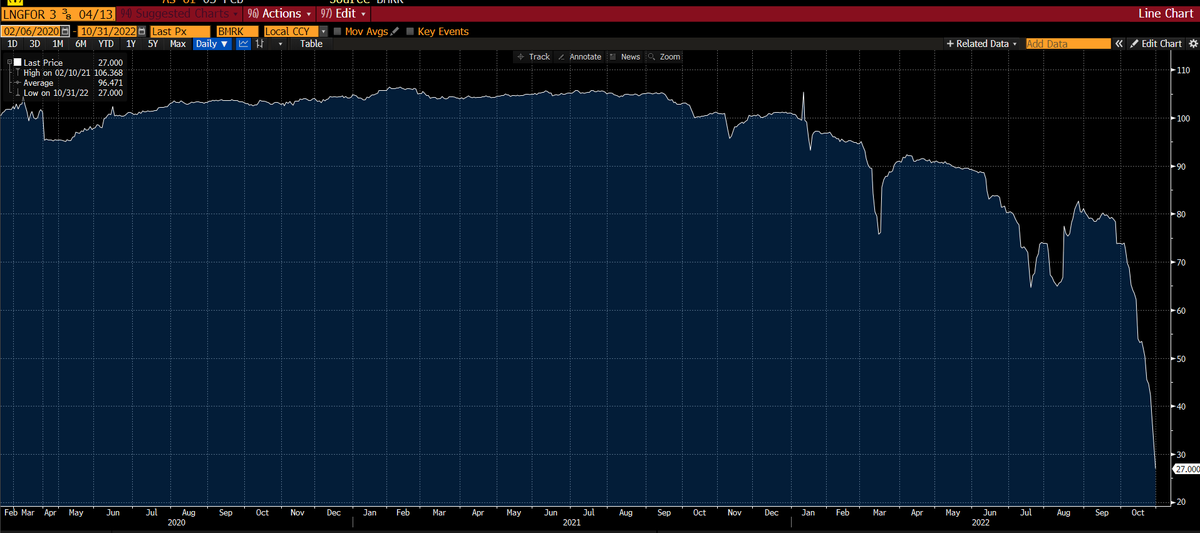Activate the Zoom magnifier tool
Screen dimensions: 1200x533
(x=664, y=57)
